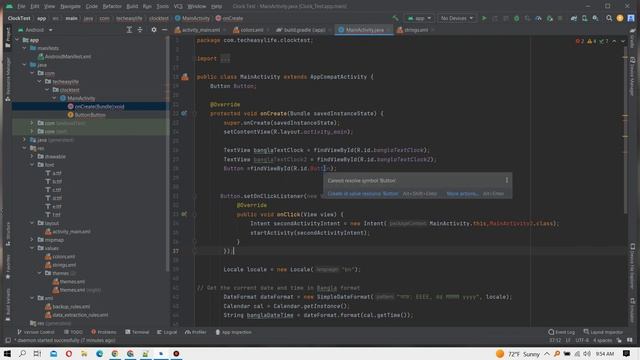
Task: Run the app with the green play icon
Action: (484, 18)
